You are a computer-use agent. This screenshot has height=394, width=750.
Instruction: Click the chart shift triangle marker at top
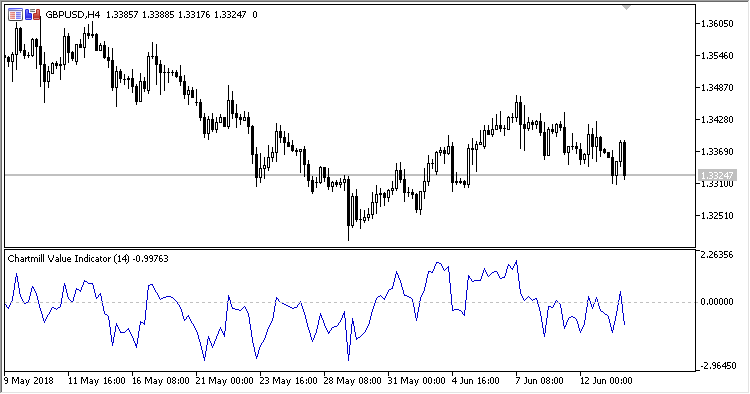627,7
